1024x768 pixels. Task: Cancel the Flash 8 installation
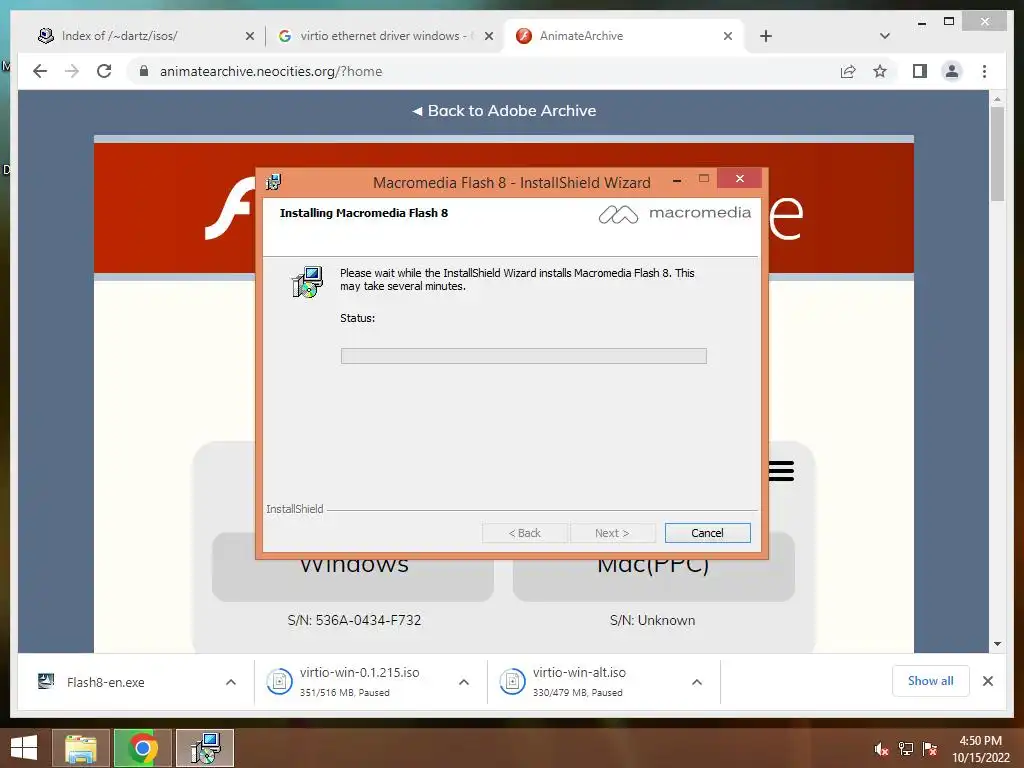(x=707, y=533)
